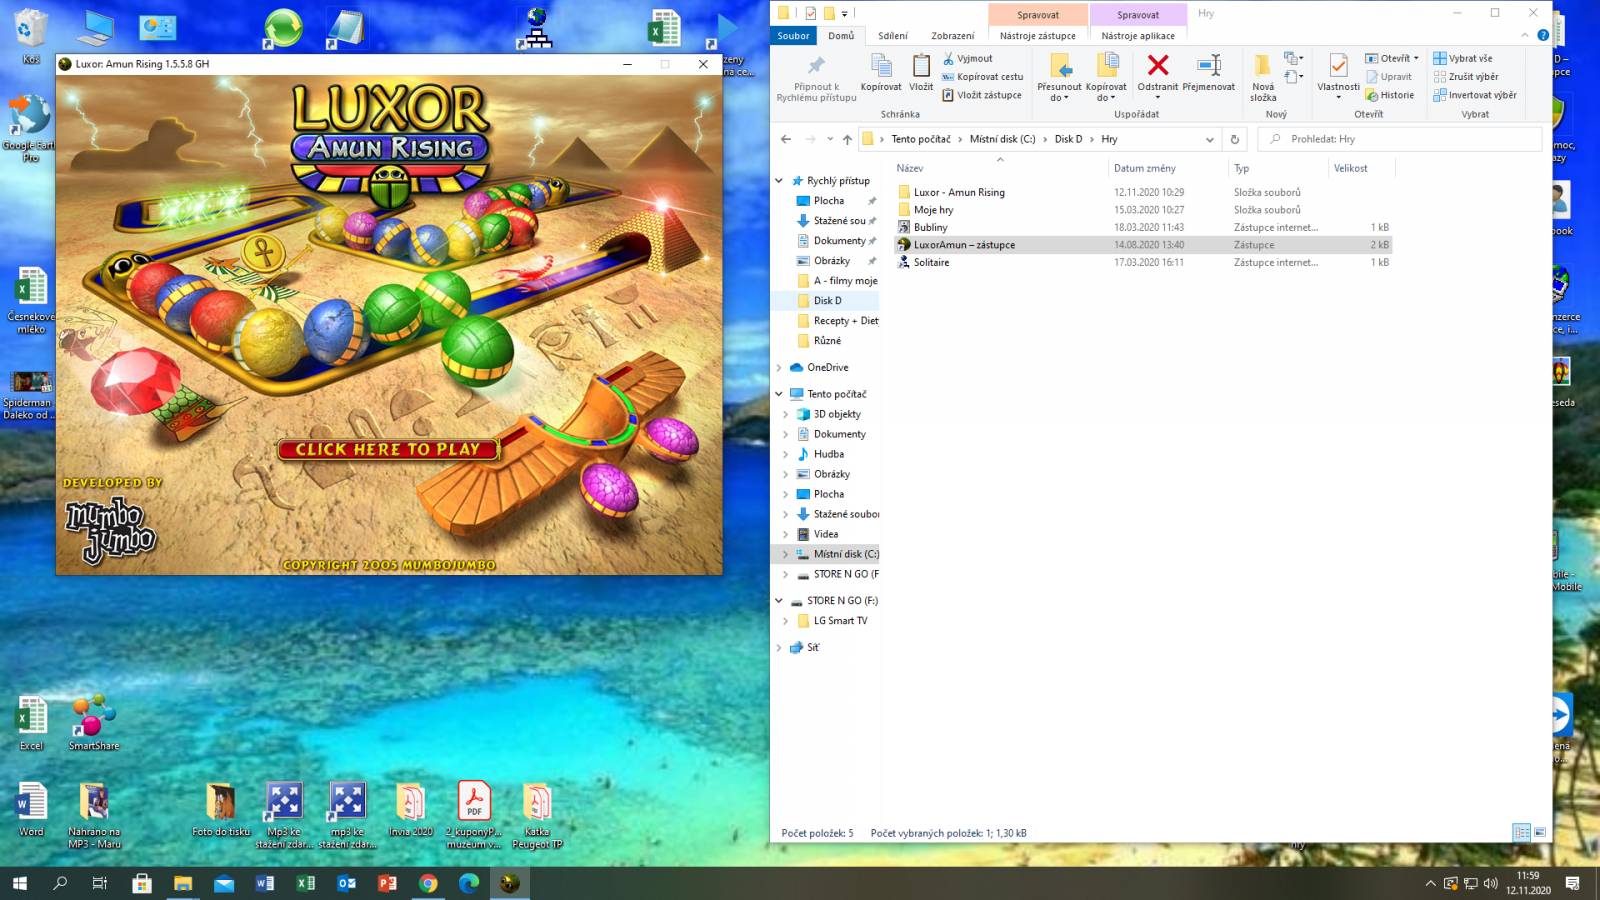Click Invertovat výběr in the ribbon
Viewport: 1600px width, 900px height.
tap(1474, 95)
